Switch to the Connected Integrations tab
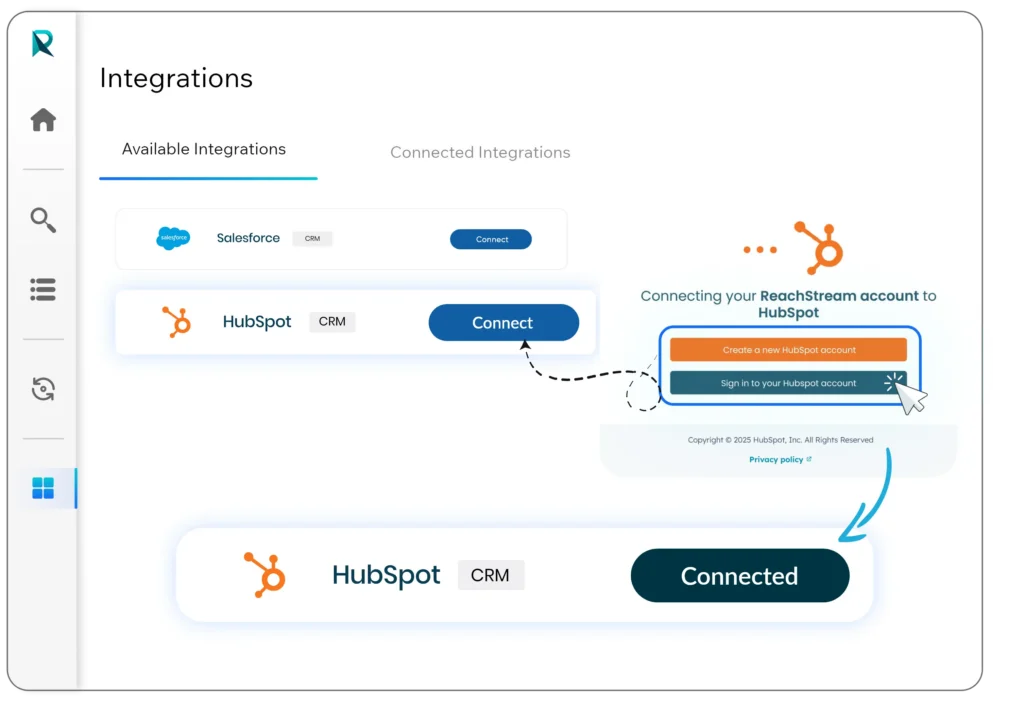Viewport: 1024px width, 702px height. [x=480, y=152]
